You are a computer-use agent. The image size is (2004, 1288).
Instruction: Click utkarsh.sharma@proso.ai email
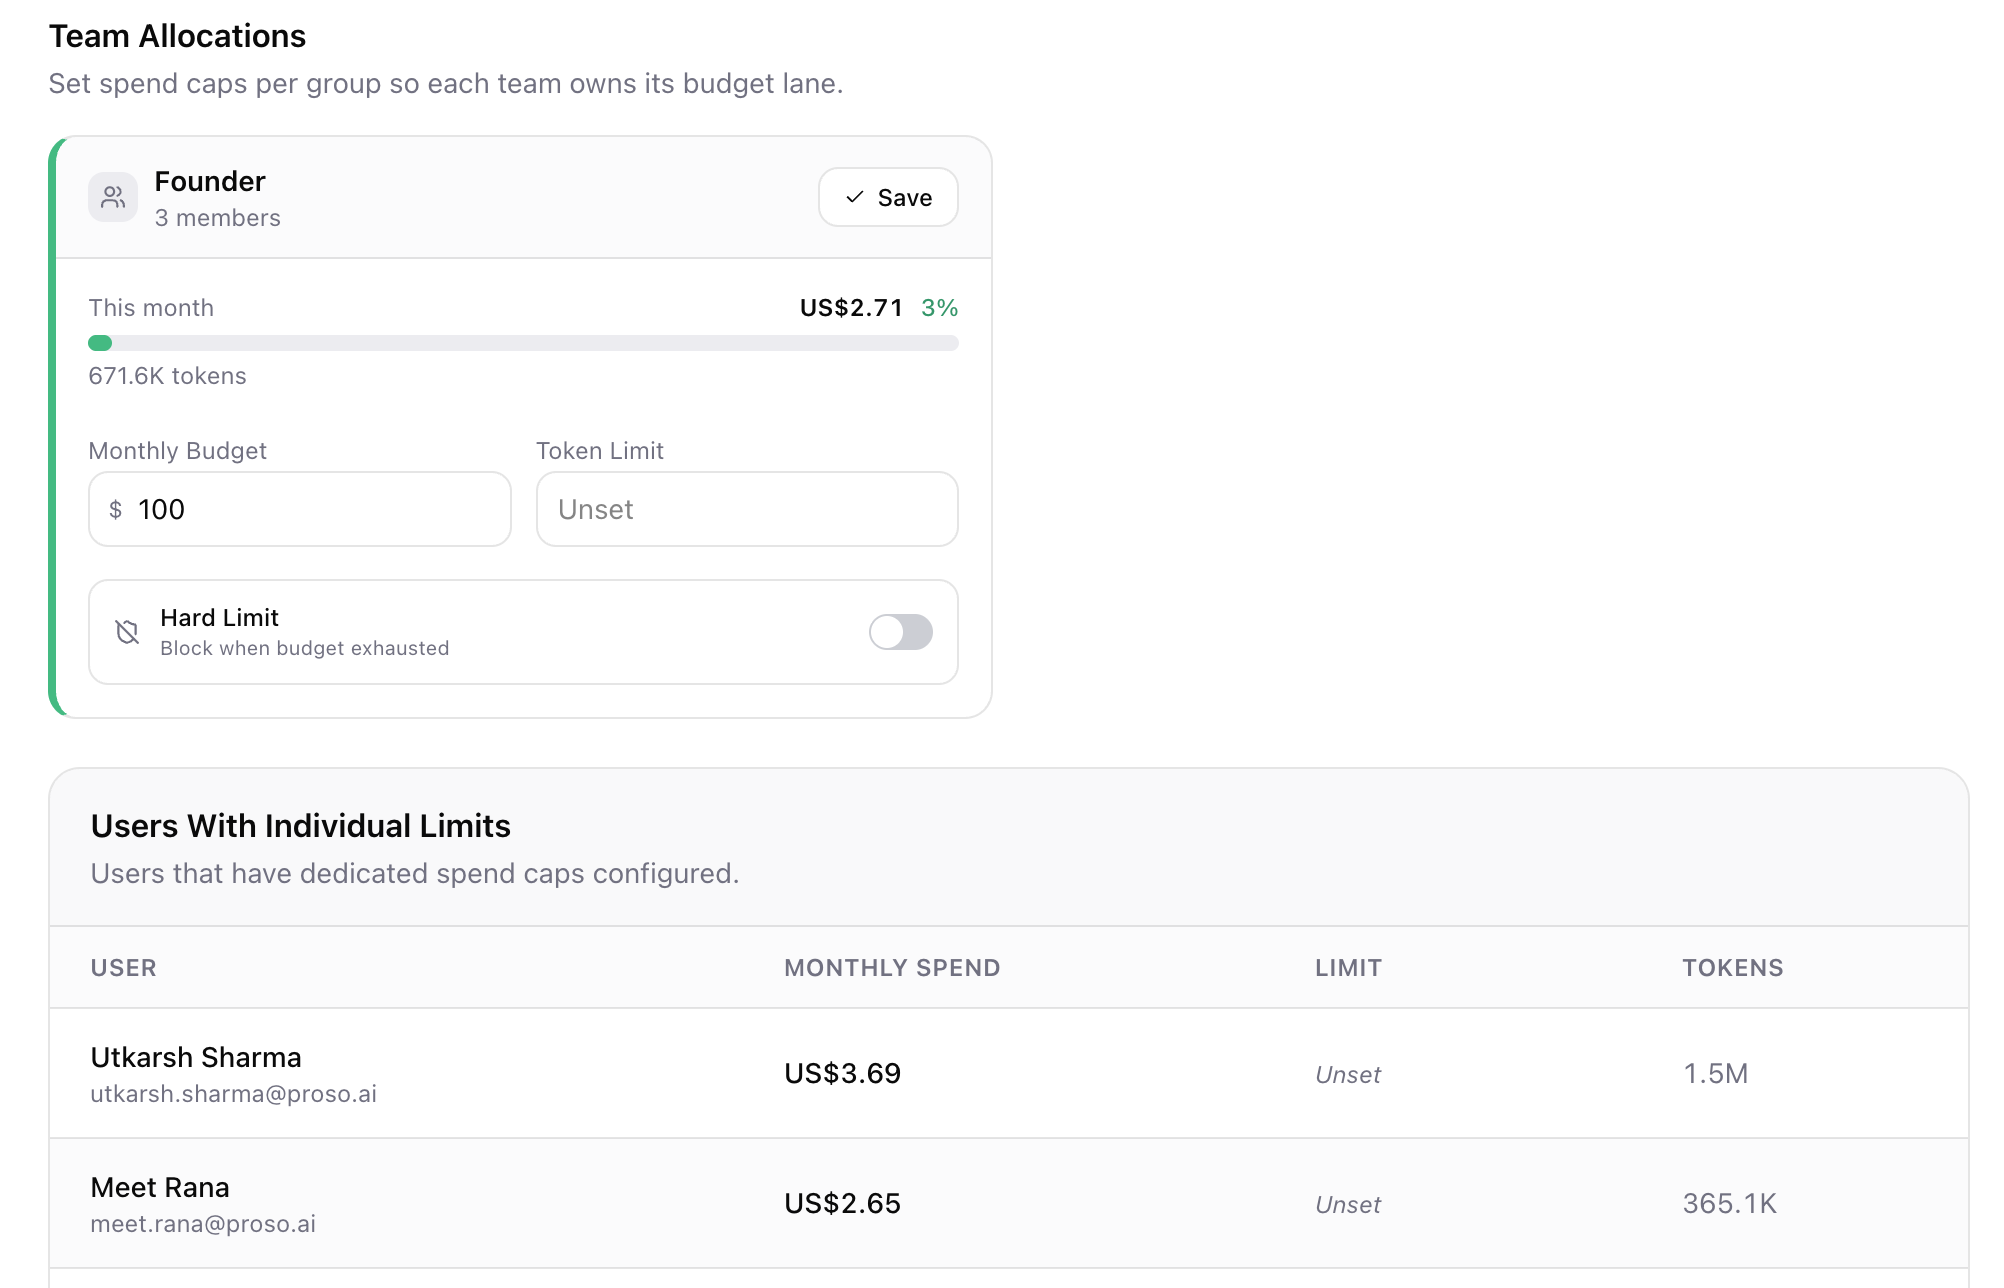(234, 1094)
